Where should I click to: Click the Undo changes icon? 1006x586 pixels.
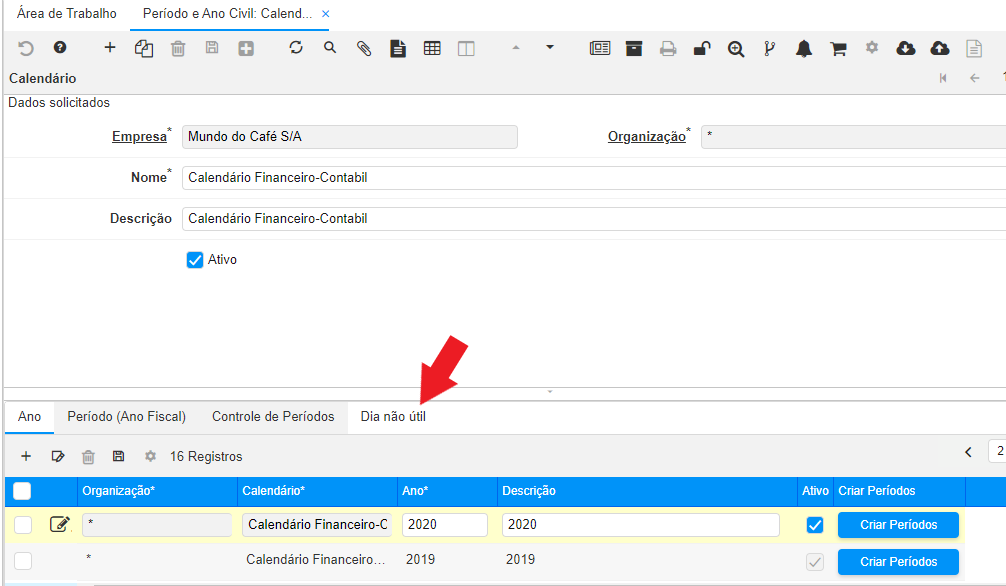coord(26,48)
